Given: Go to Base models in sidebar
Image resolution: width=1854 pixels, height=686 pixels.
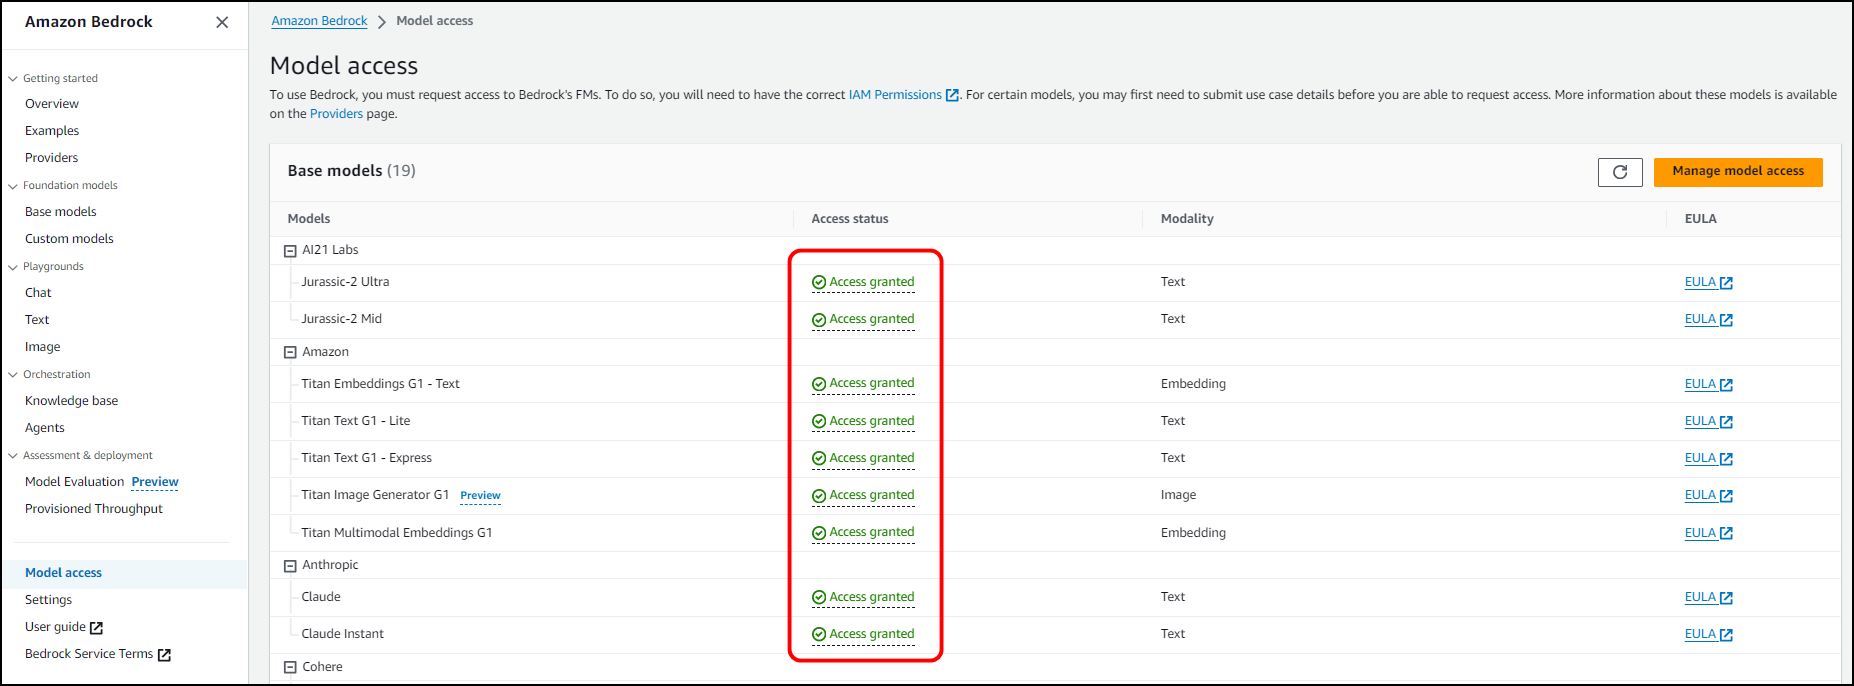Looking at the screenshot, I should click(61, 212).
